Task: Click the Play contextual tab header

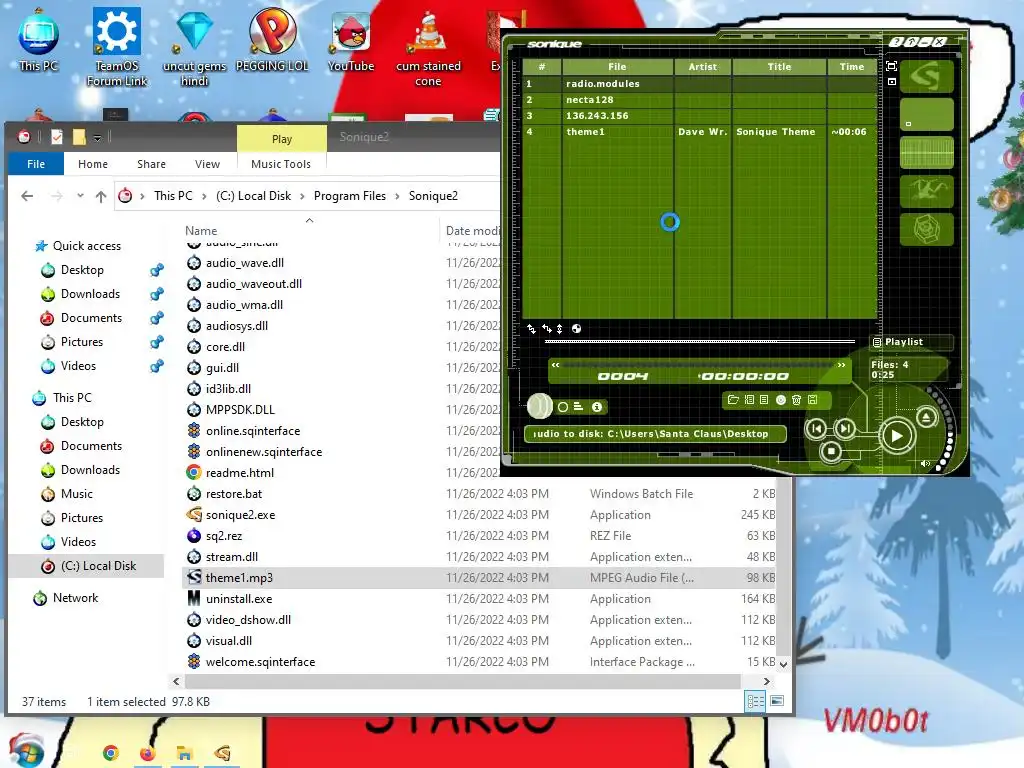Action: (281, 138)
